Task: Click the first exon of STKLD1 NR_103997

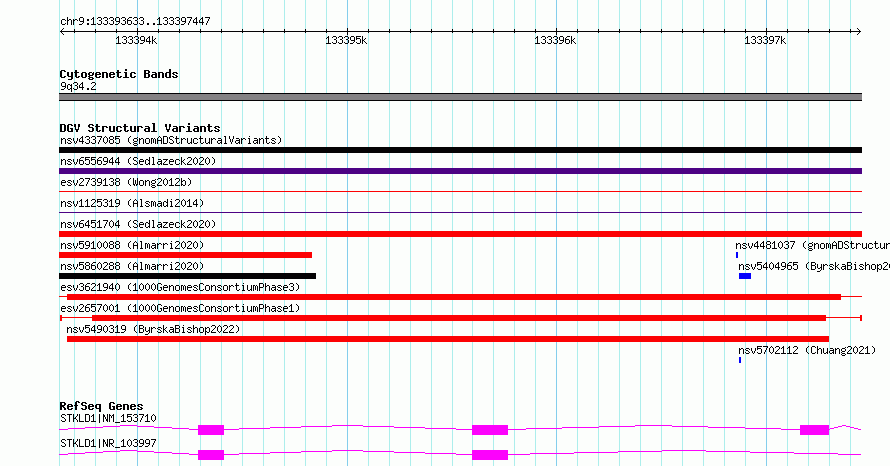Action: [211, 455]
